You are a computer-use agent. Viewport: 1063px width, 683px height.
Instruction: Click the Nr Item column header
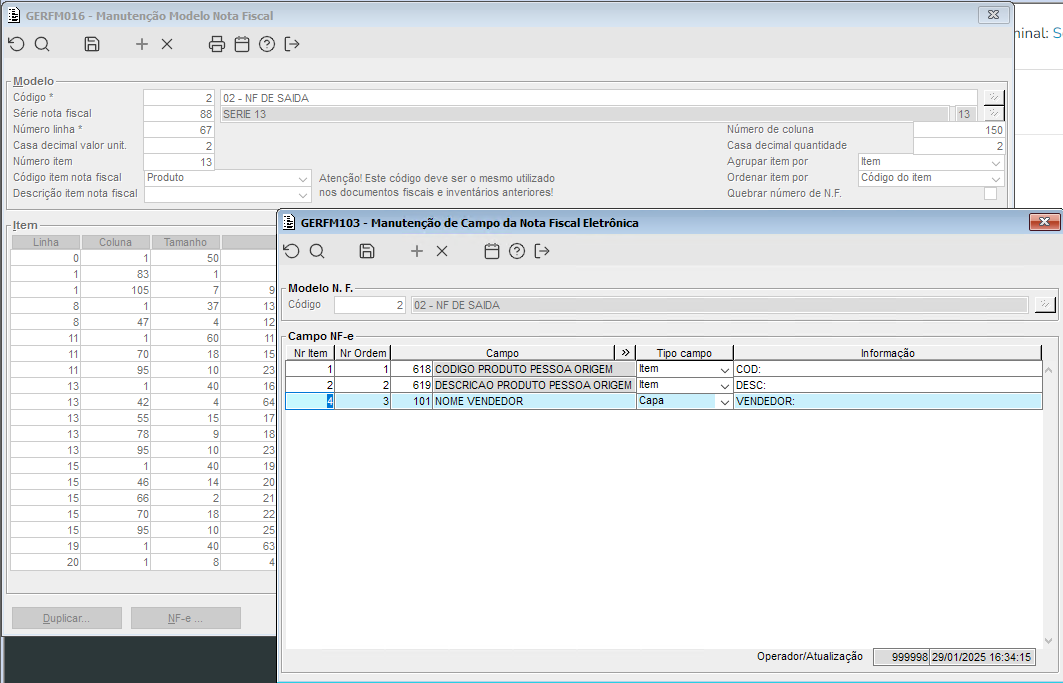click(310, 353)
